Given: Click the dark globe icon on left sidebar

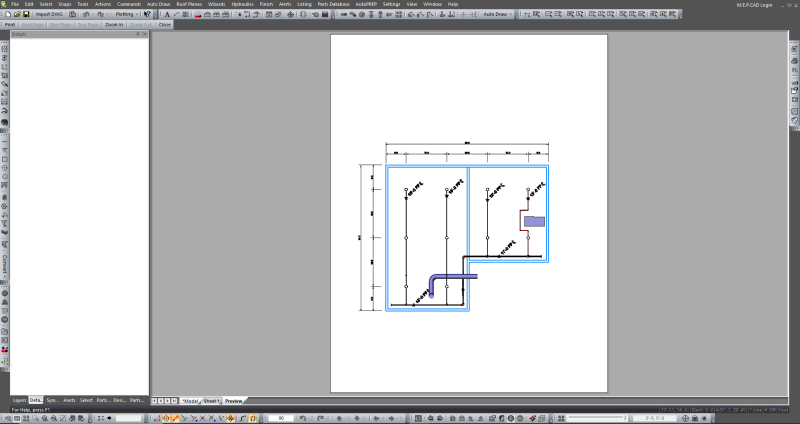Looking at the screenshot, I should (x=5, y=122).
